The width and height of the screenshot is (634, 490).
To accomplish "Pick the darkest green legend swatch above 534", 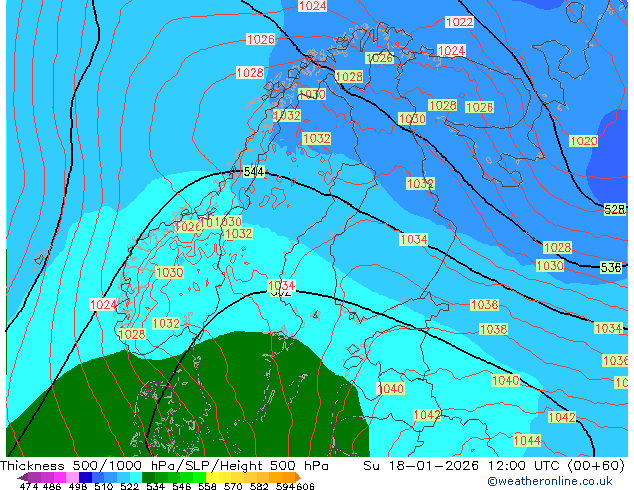I will [x=148, y=477].
